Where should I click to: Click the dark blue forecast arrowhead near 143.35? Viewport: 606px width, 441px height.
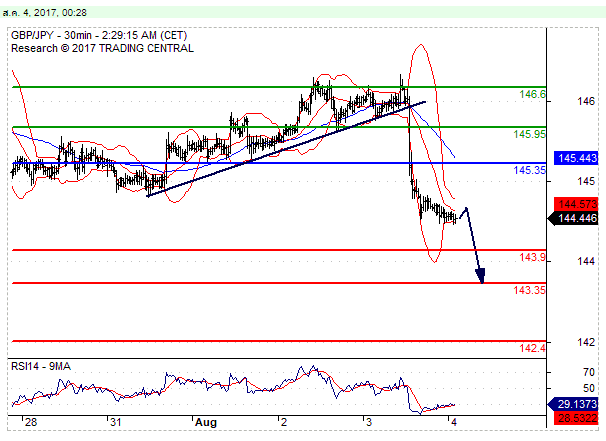480,276
